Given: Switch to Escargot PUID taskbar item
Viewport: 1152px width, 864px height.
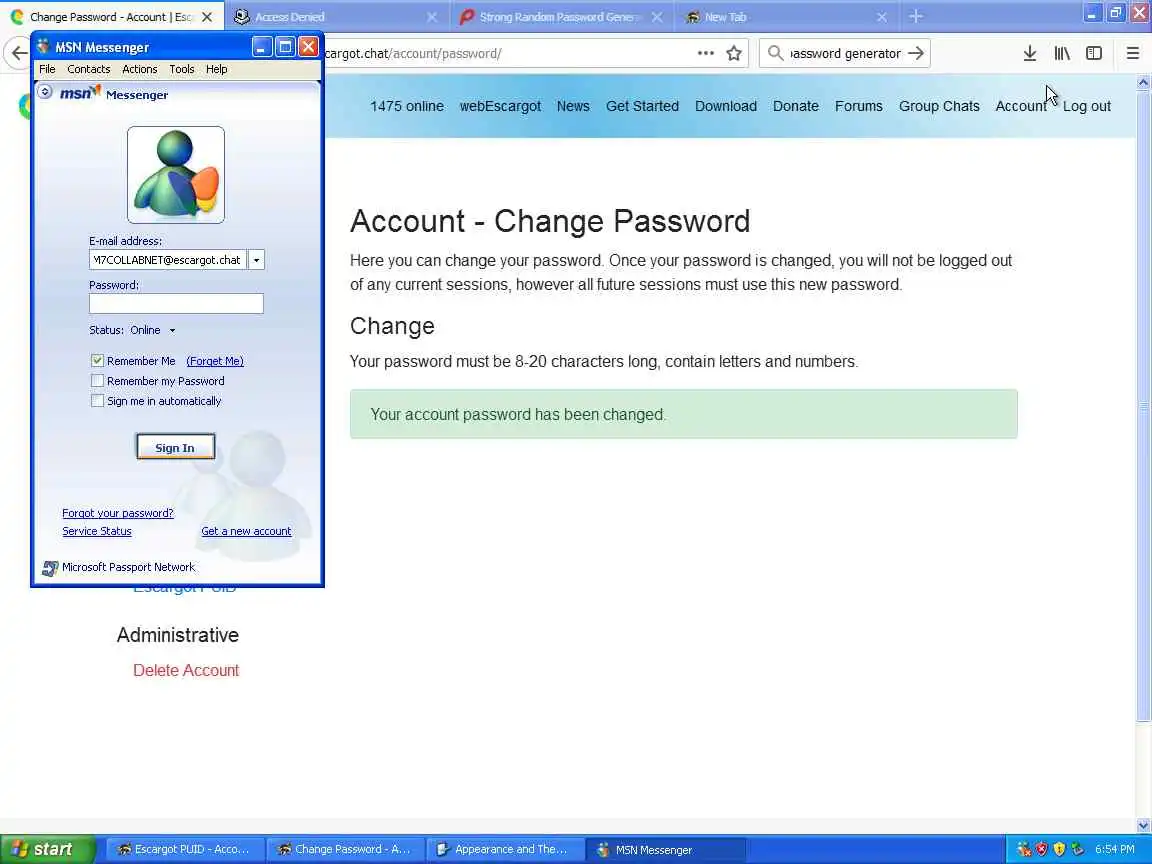Looking at the screenshot, I should point(185,849).
